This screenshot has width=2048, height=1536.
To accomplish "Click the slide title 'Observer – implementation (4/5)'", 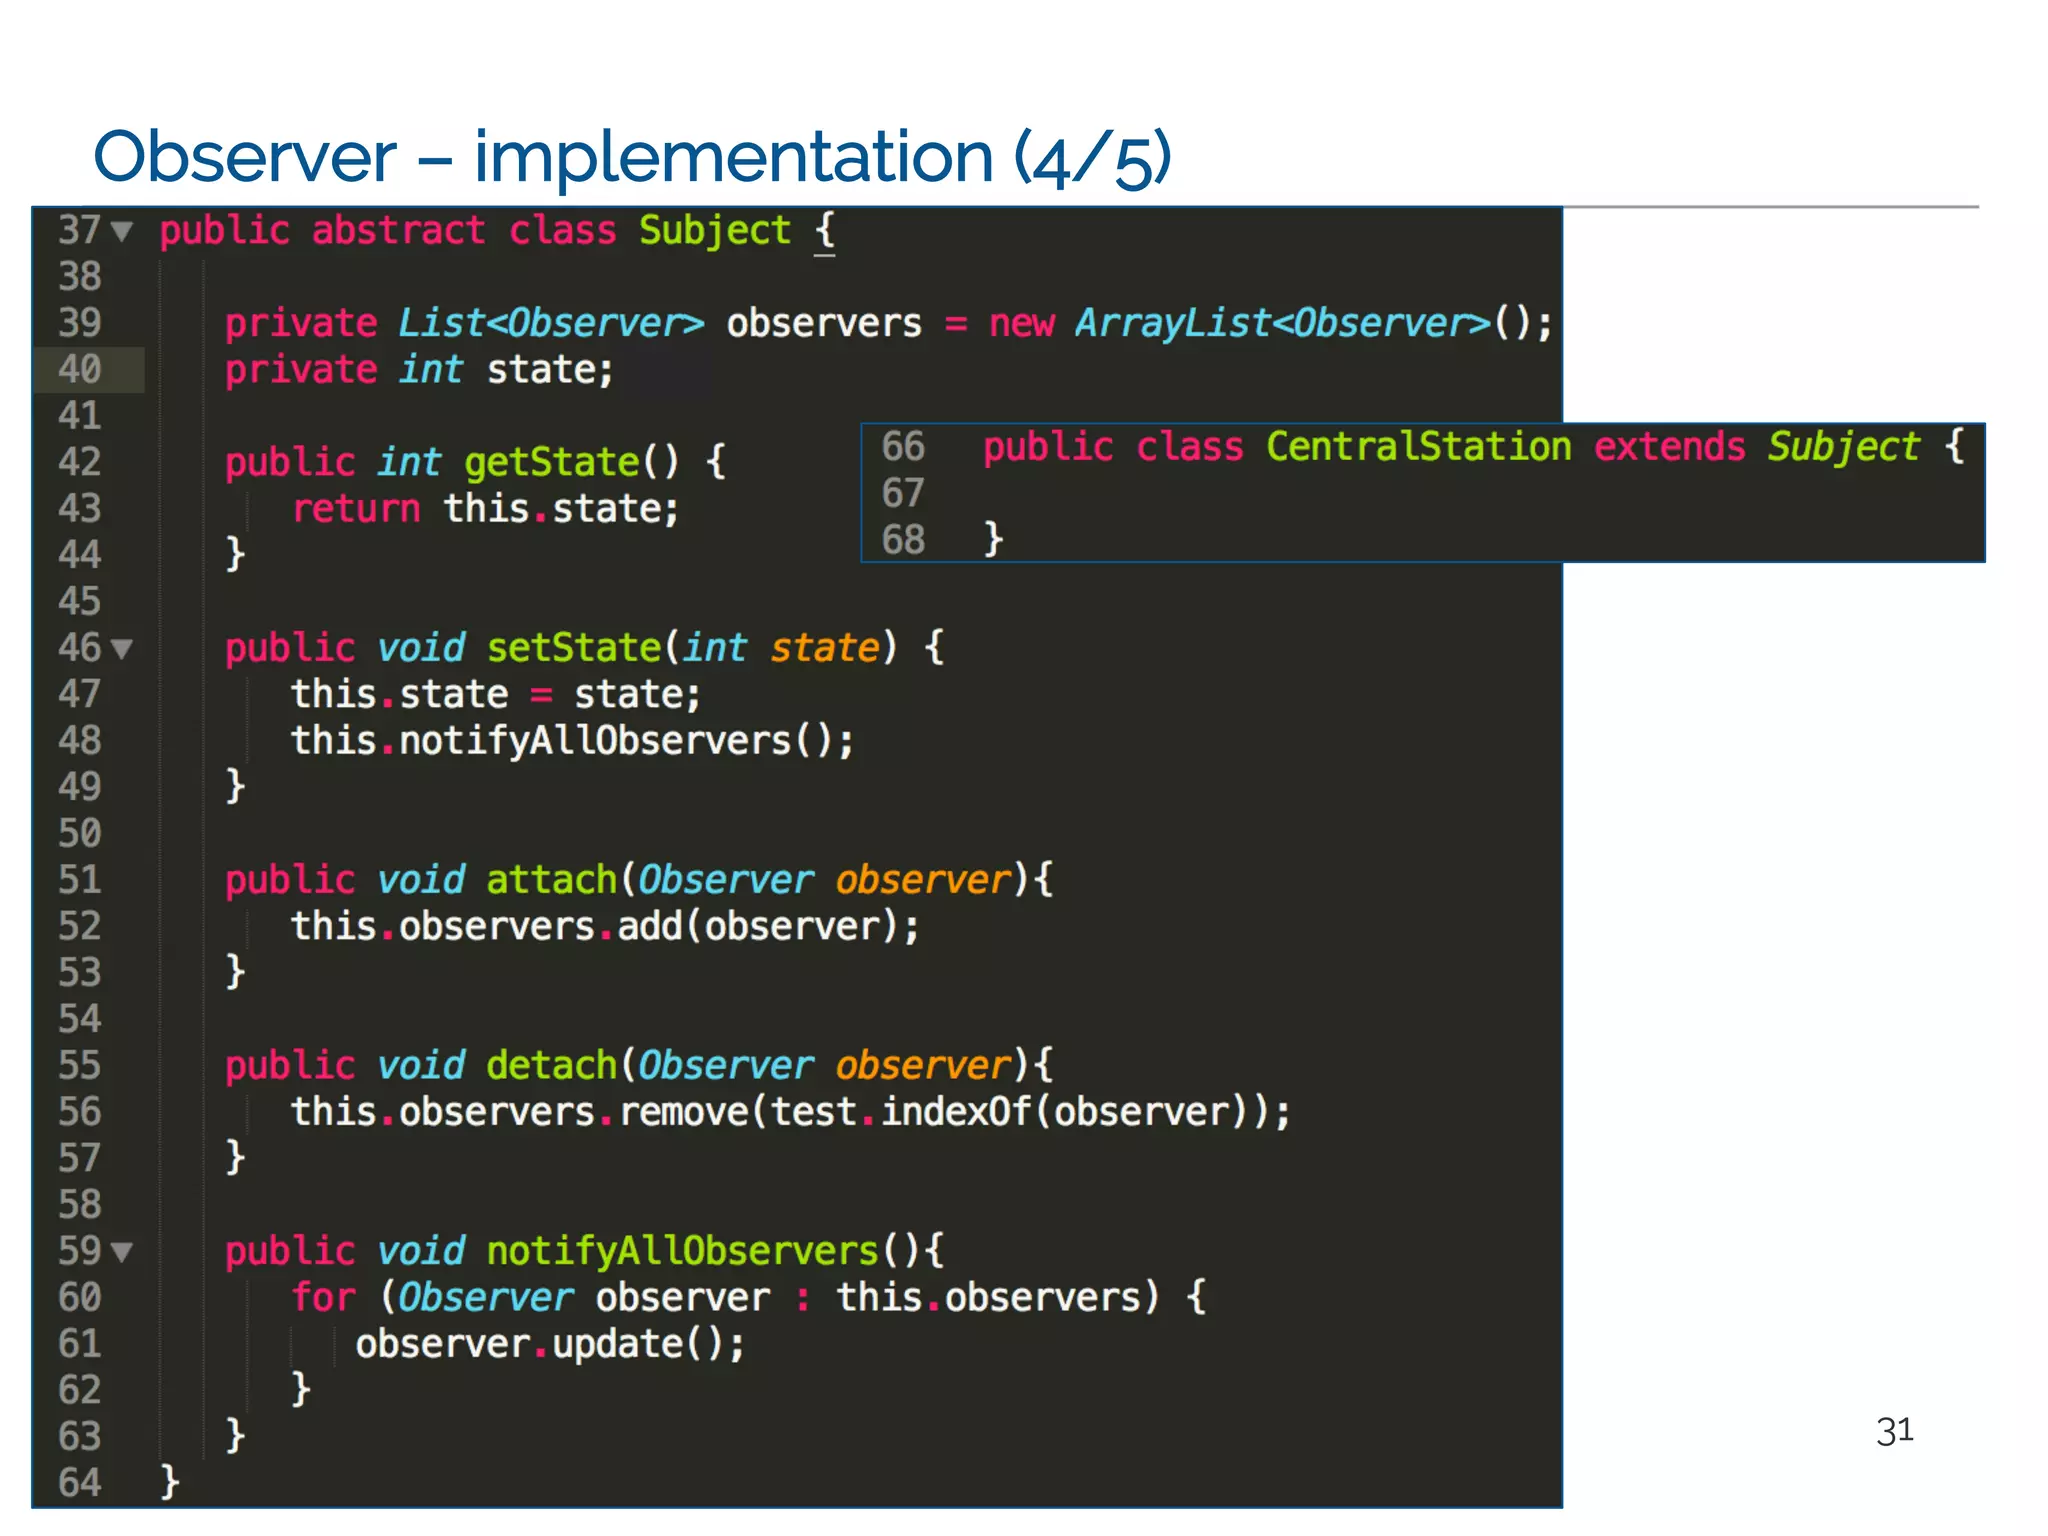I will tap(631, 157).
